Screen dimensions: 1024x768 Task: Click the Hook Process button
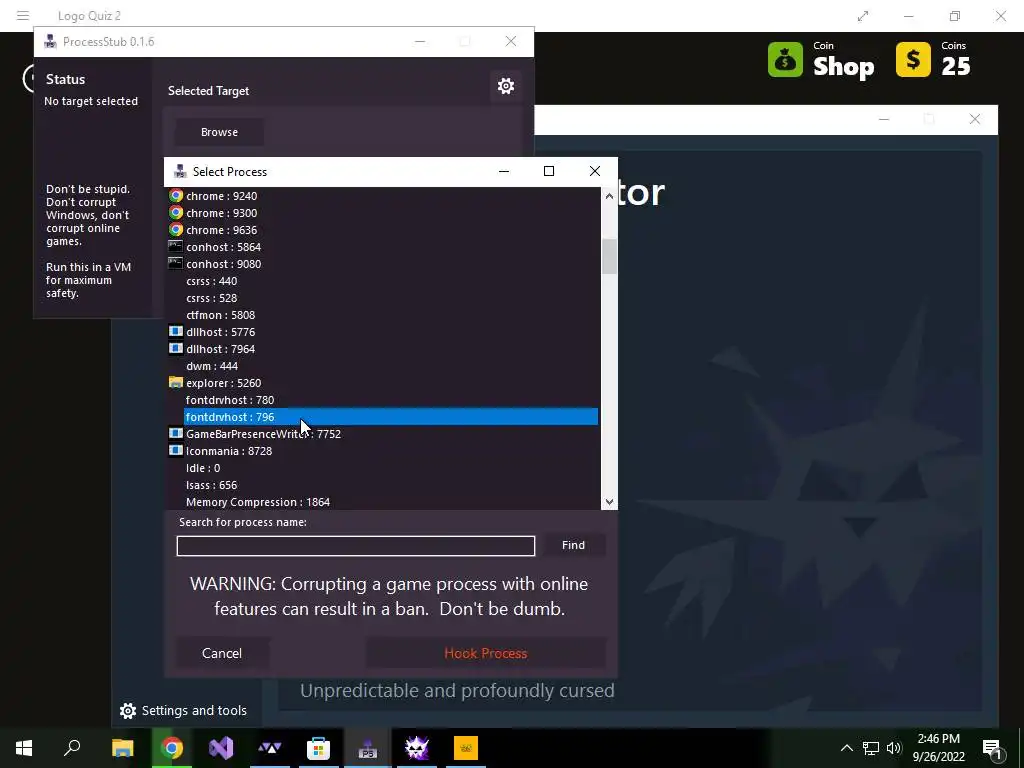(x=485, y=653)
